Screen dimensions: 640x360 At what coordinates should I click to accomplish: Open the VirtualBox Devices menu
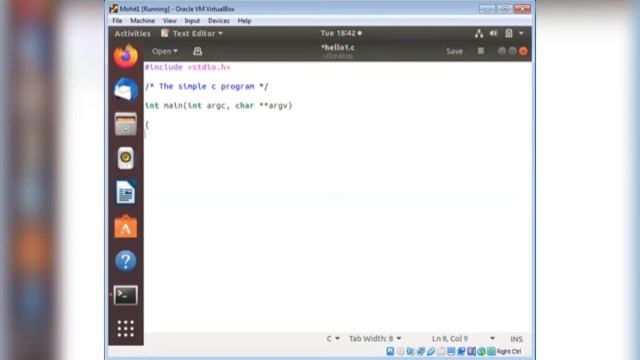[219, 20]
